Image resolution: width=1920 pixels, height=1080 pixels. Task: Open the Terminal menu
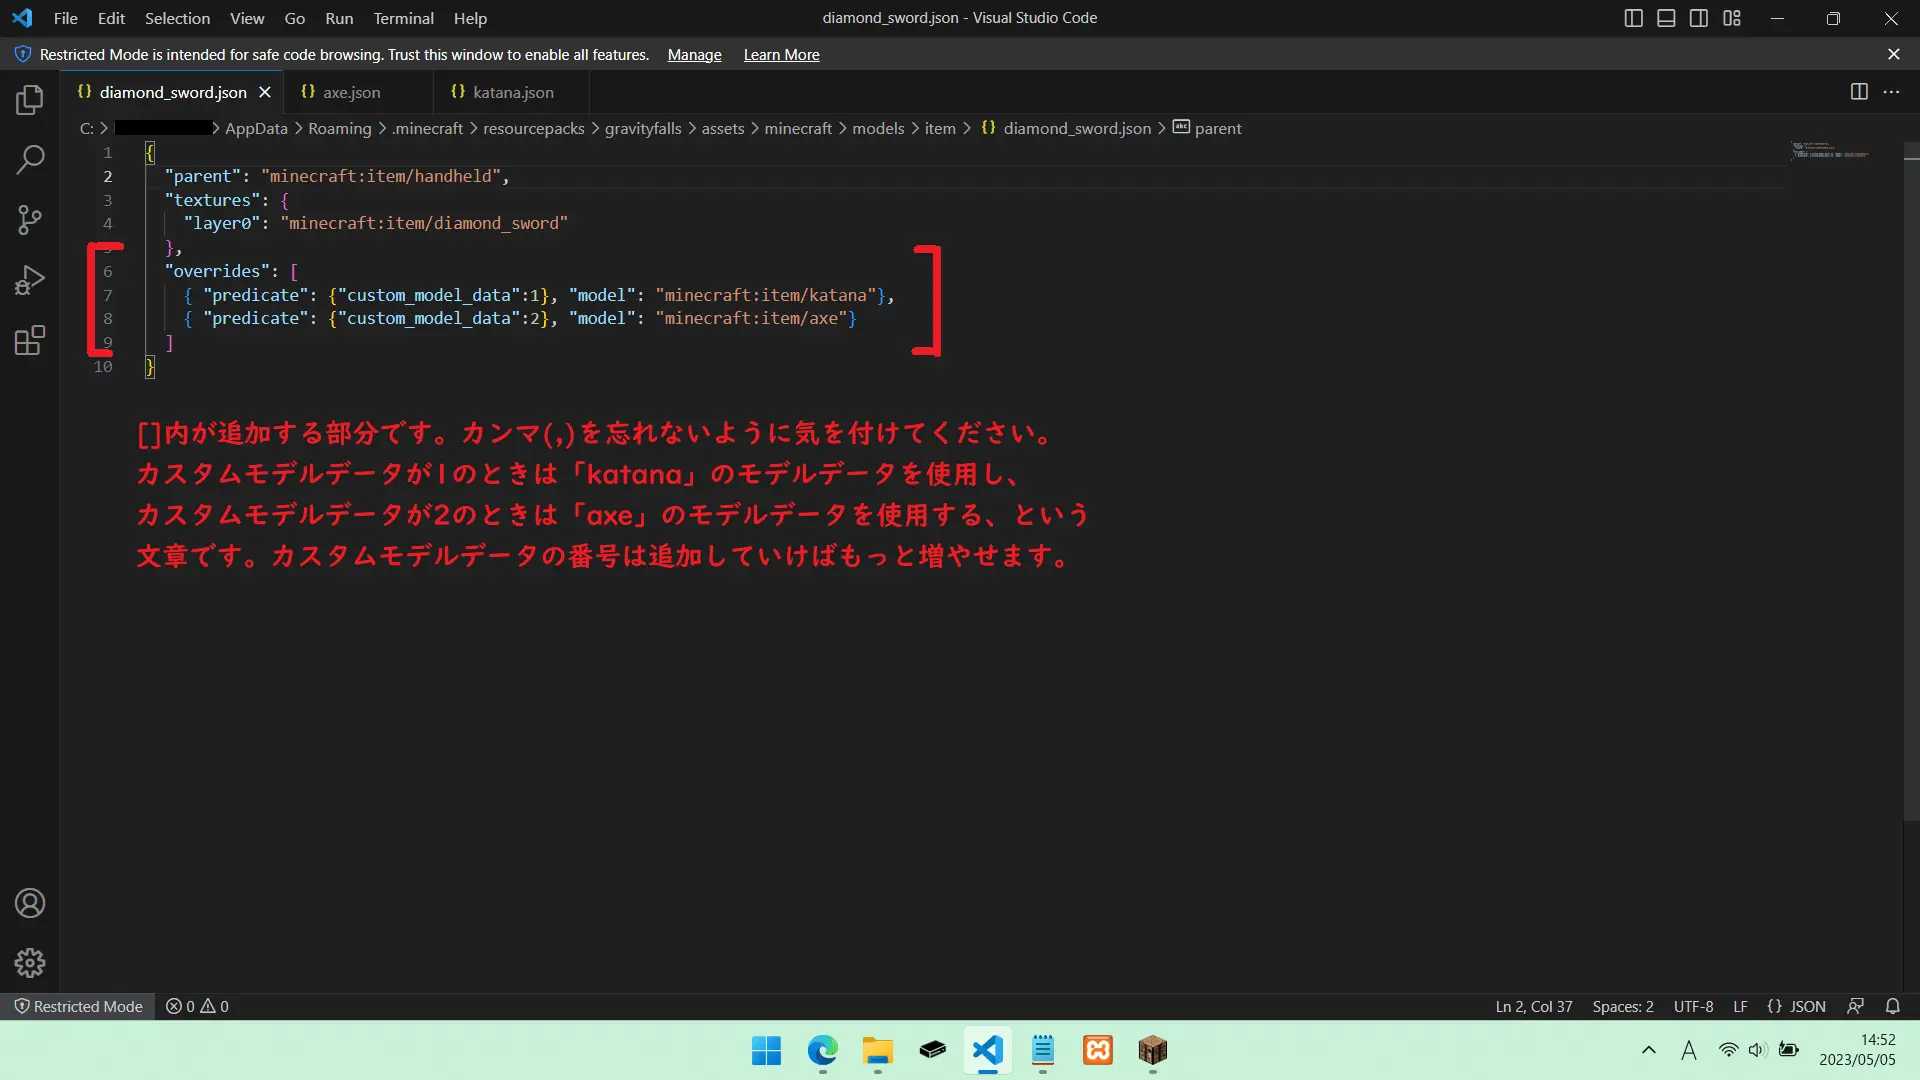pyautogui.click(x=403, y=18)
